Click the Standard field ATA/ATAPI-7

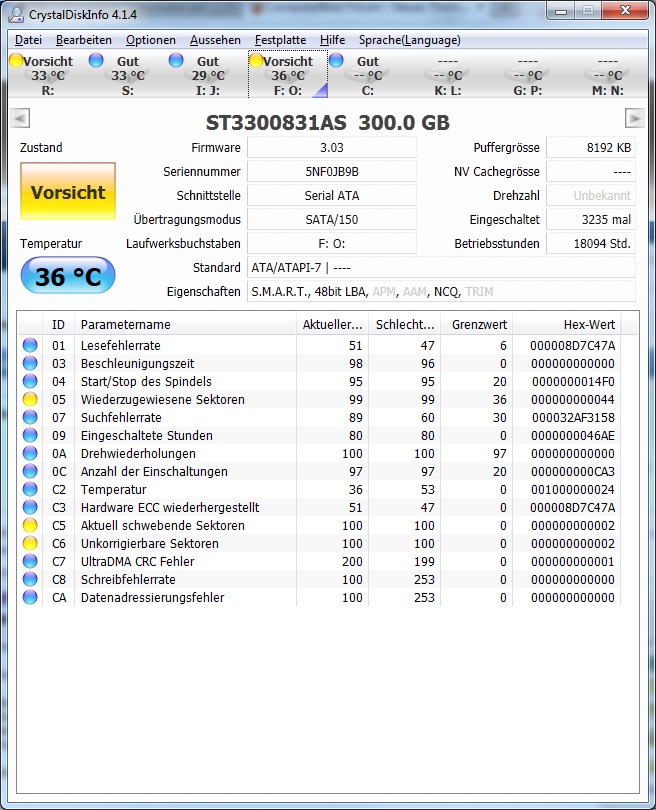pyautogui.click(x=441, y=268)
